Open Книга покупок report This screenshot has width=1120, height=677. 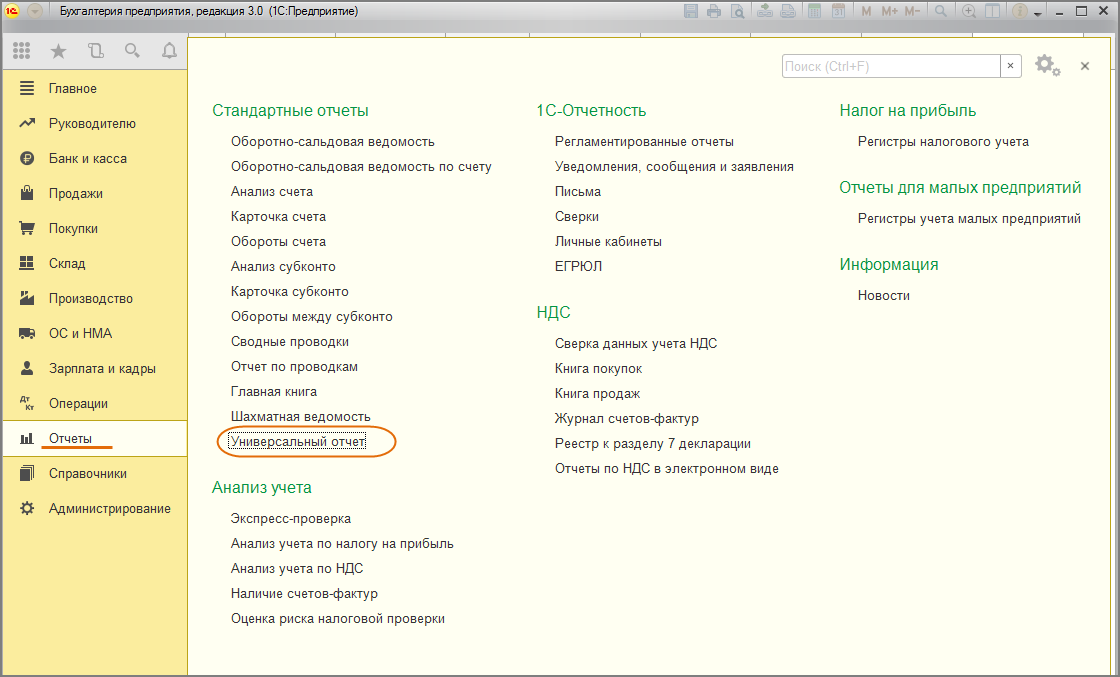pyautogui.click(x=598, y=369)
